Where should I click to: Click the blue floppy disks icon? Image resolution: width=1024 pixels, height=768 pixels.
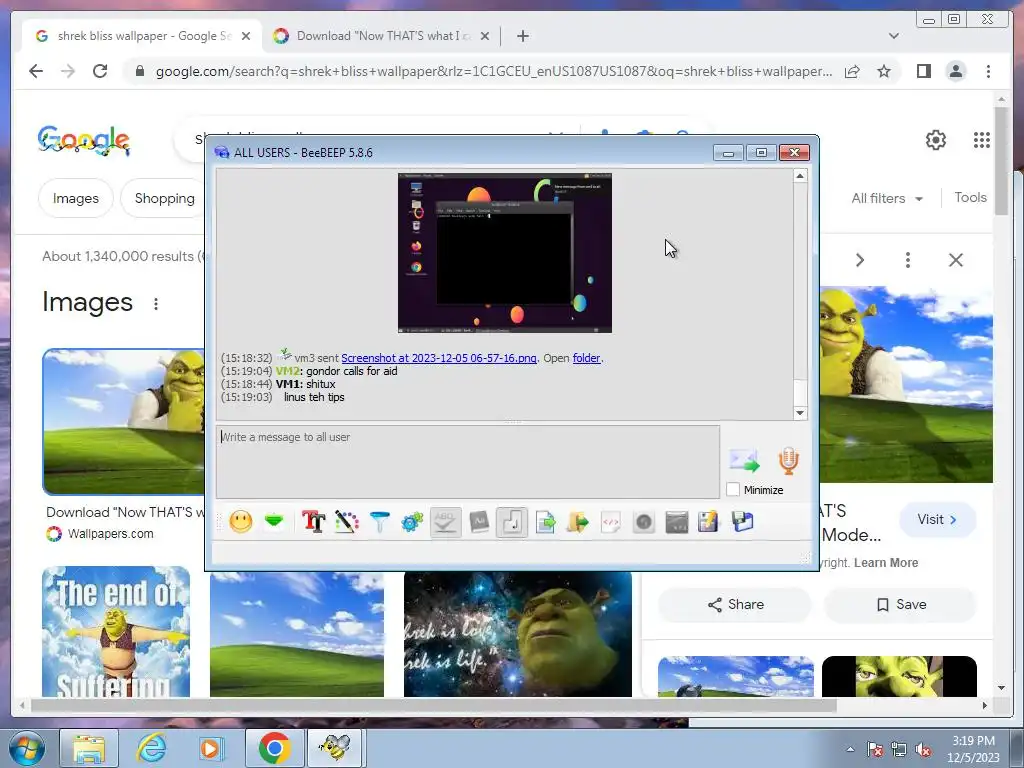[x=743, y=522]
